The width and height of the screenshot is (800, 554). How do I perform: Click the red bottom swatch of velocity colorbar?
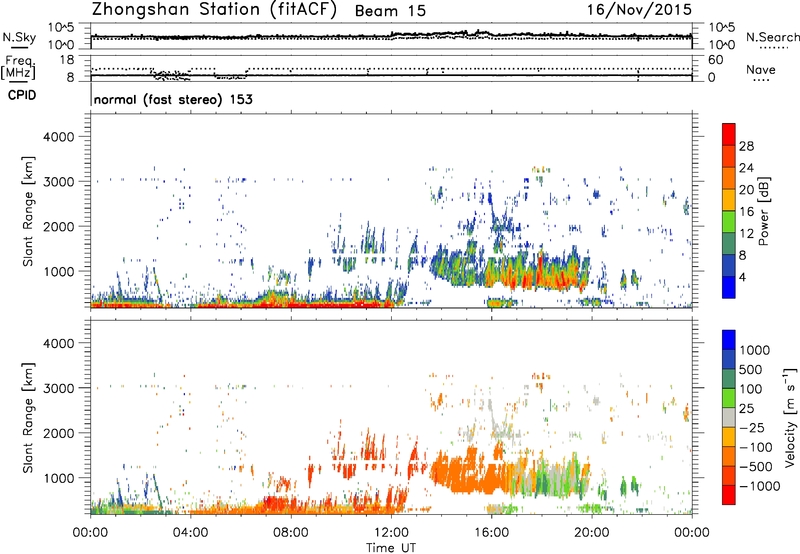[x=729, y=495]
